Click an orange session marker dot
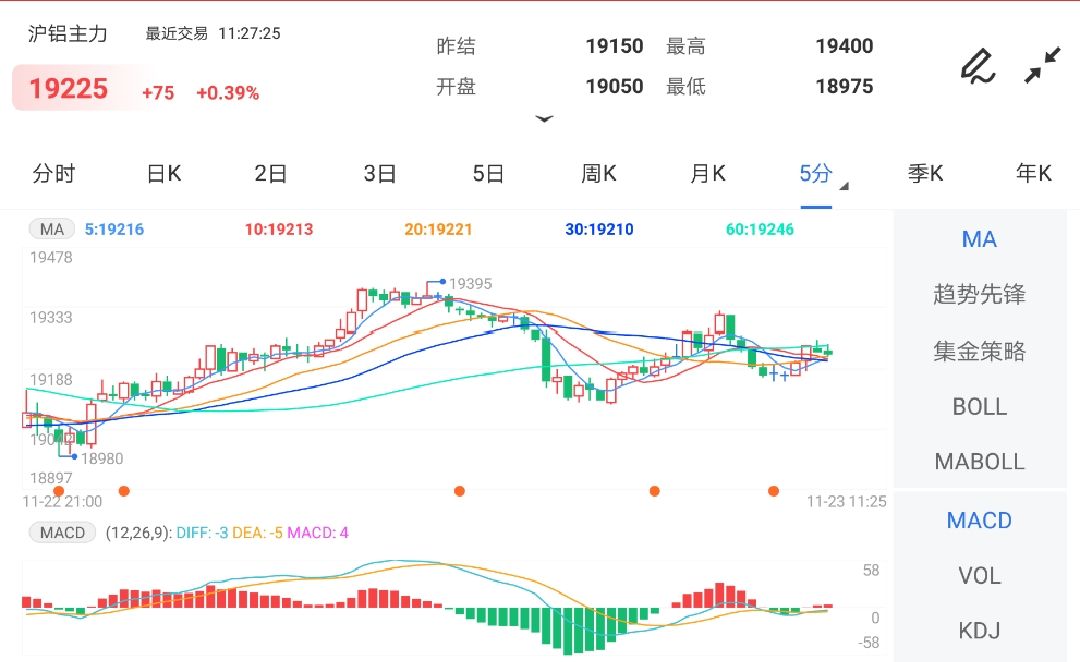 [124, 491]
